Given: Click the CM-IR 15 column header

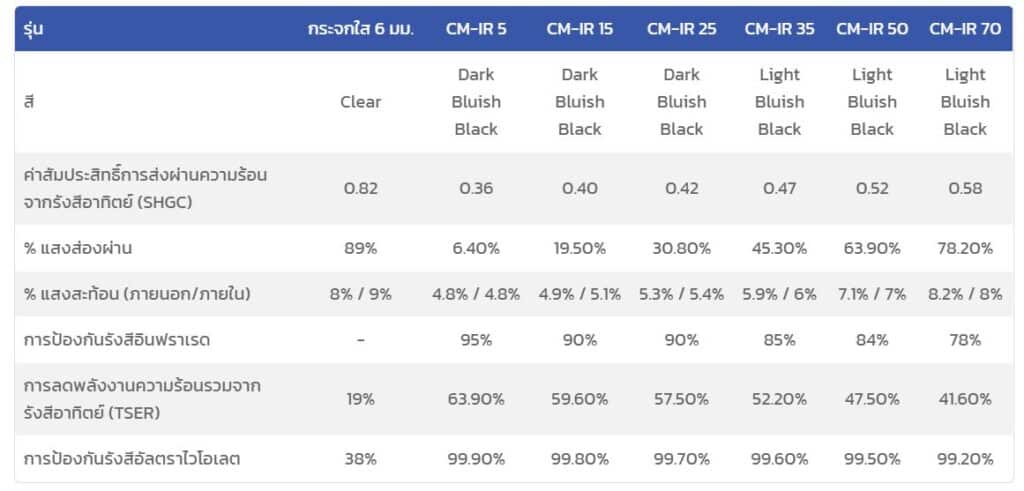Looking at the screenshot, I should point(580,29).
